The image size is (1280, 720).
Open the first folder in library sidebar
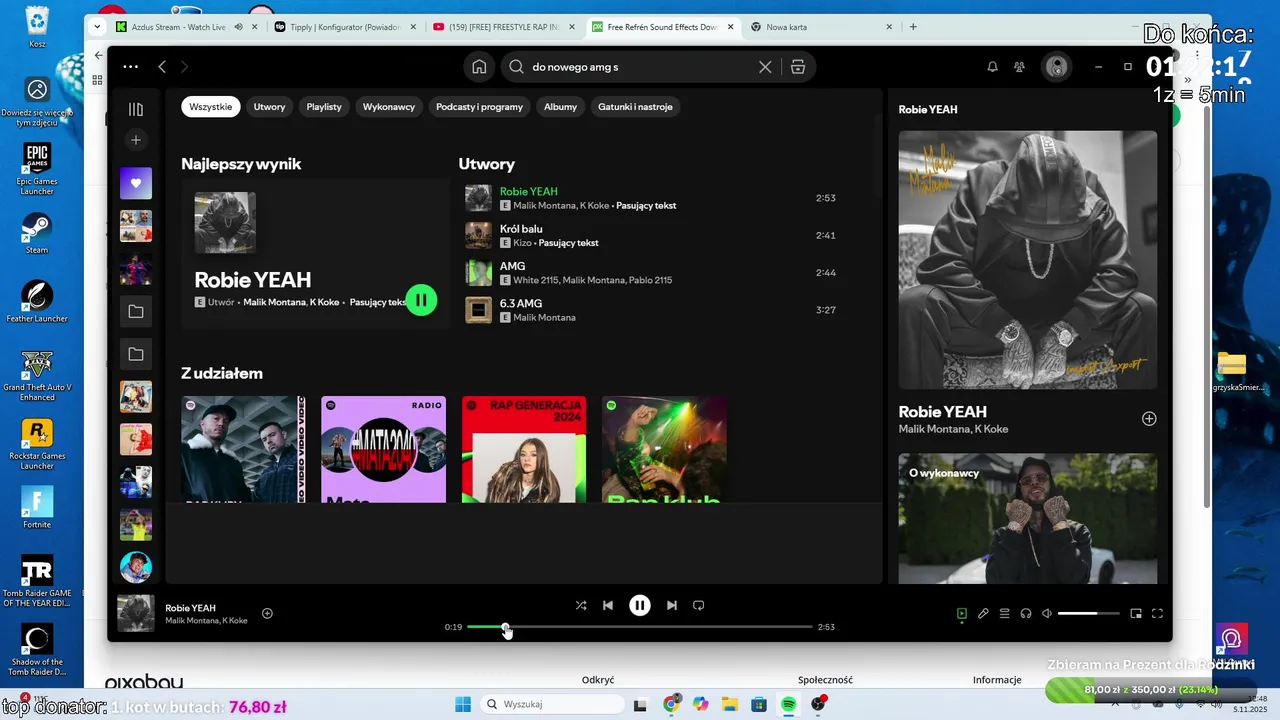click(136, 311)
